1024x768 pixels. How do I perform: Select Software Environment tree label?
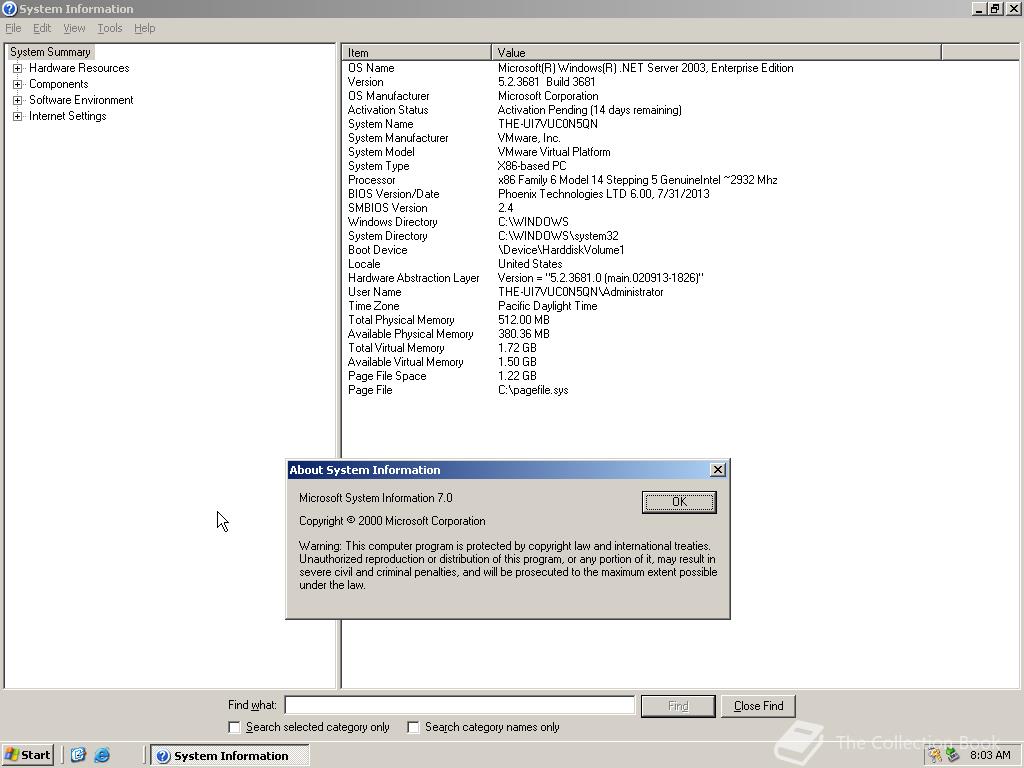tap(81, 100)
